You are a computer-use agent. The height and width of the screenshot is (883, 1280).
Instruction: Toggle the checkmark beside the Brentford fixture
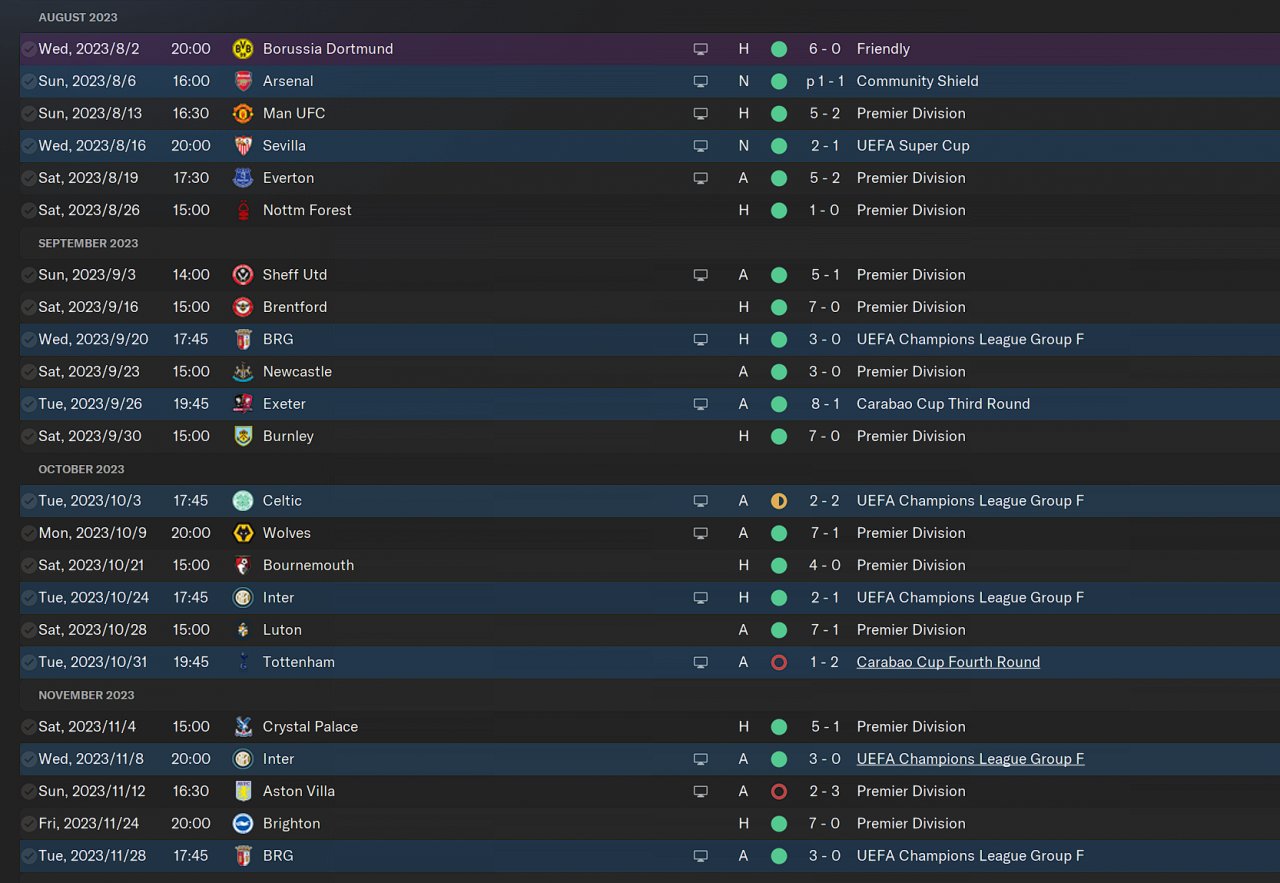click(x=29, y=307)
